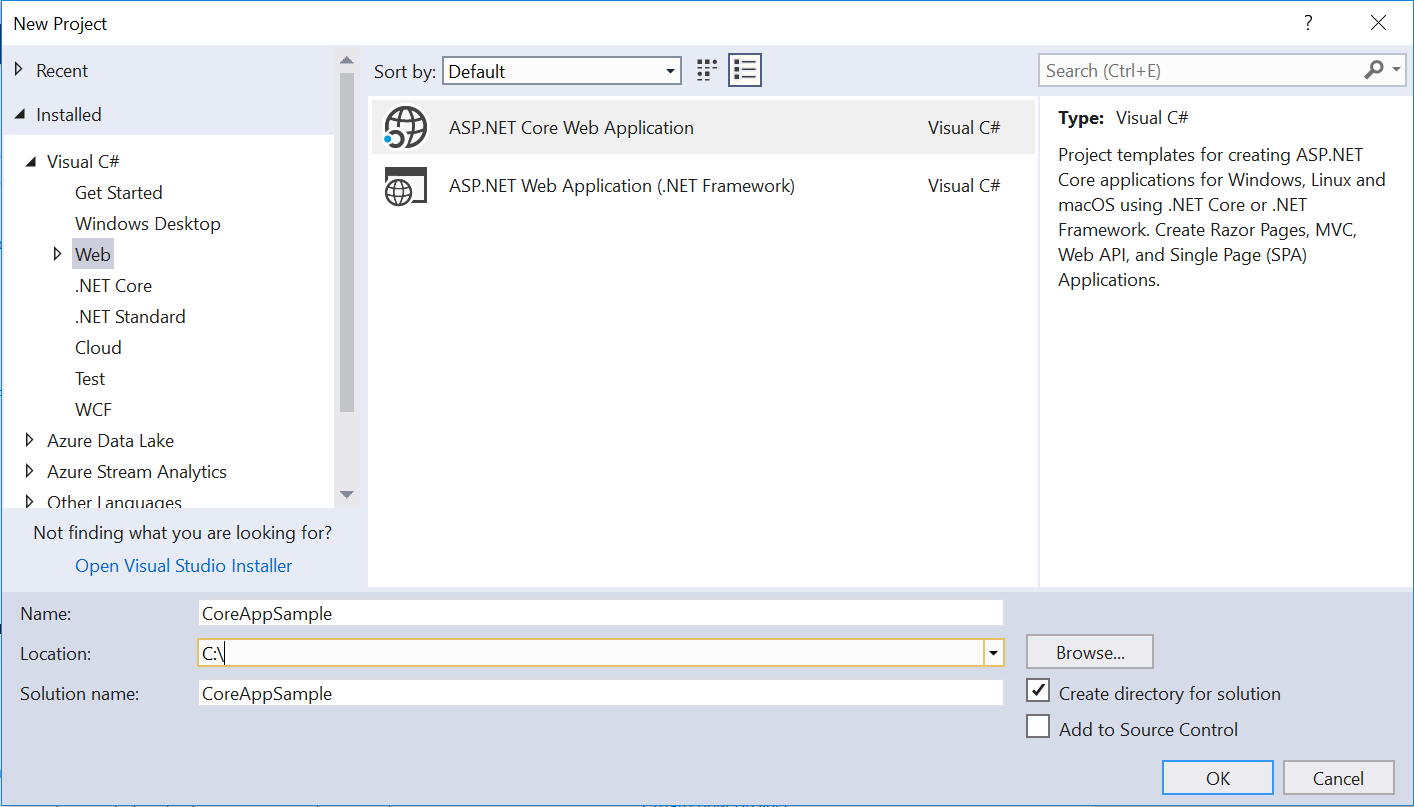Viewport: 1414px width, 807px height.
Task: Click the ASP.NET Web Application (.NET Framework) row
Action: (x=703, y=186)
